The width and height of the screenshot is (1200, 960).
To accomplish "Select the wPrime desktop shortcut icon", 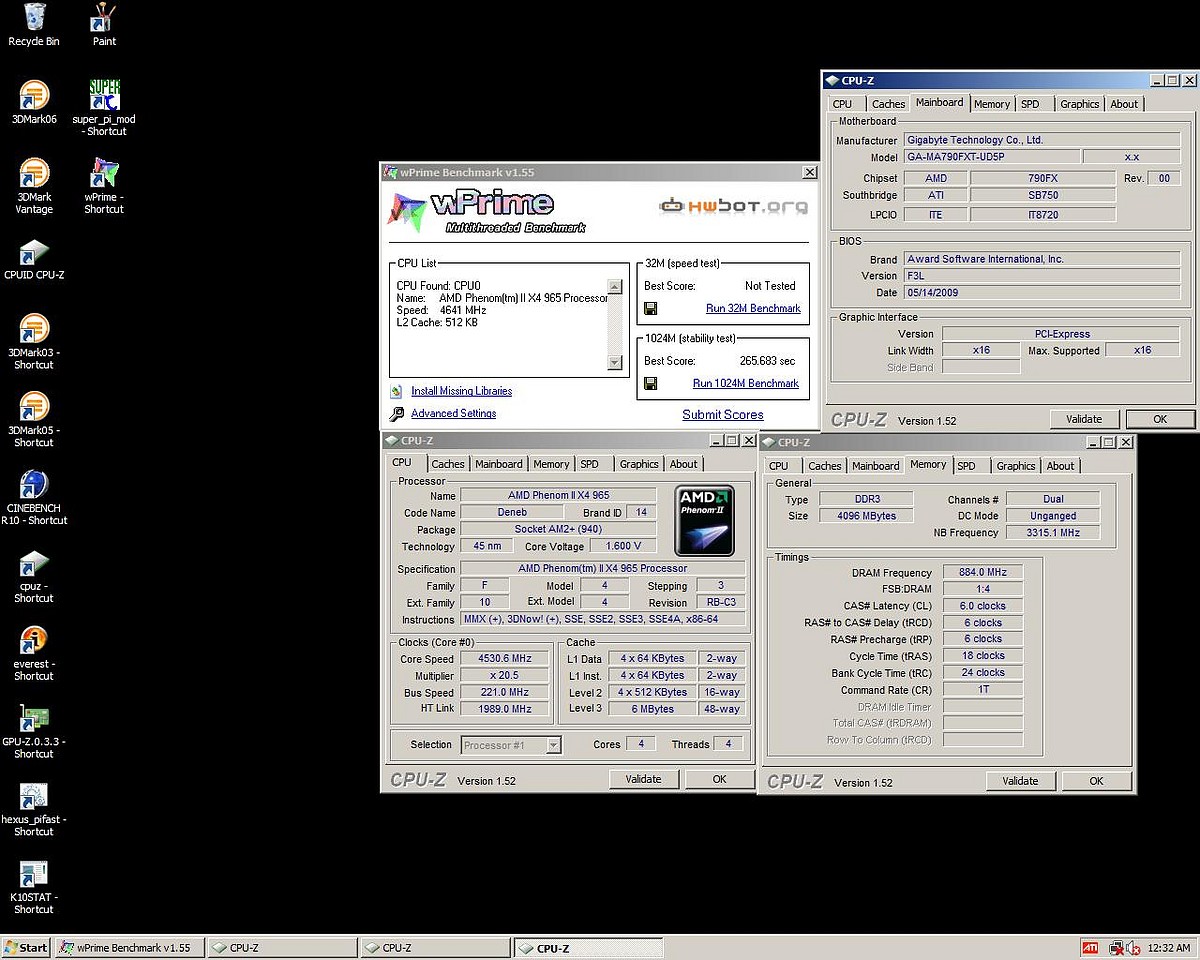I will [104, 173].
